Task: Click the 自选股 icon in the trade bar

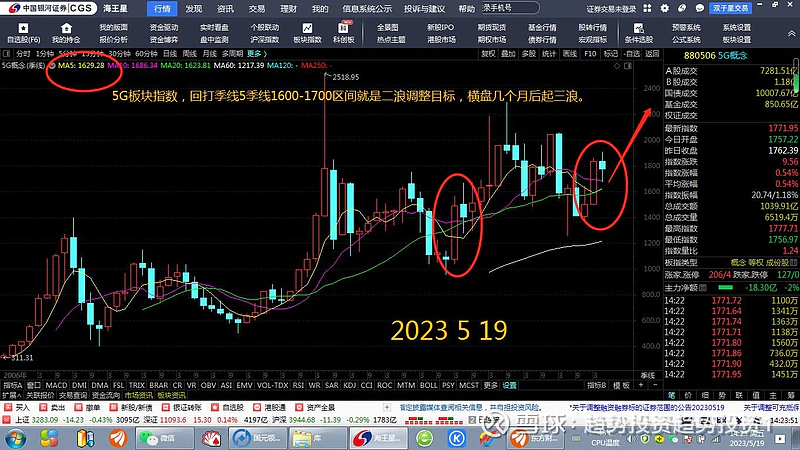Action: click(215, 408)
